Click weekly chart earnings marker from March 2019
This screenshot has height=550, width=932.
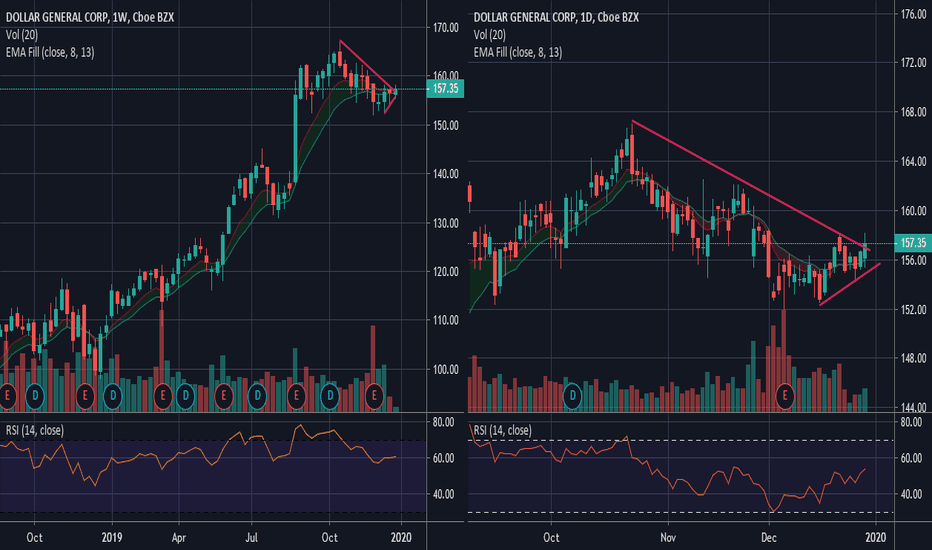(x=163, y=395)
